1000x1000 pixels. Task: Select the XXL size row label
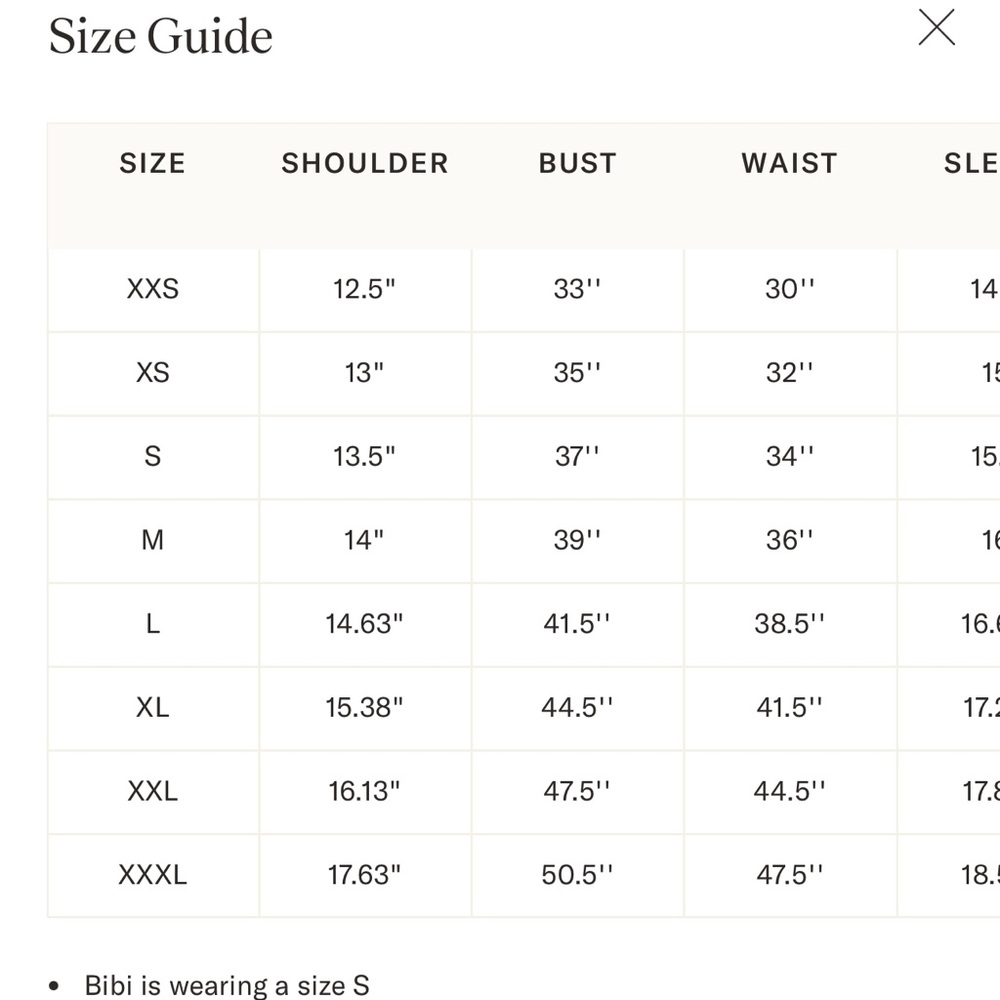pos(153,791)
